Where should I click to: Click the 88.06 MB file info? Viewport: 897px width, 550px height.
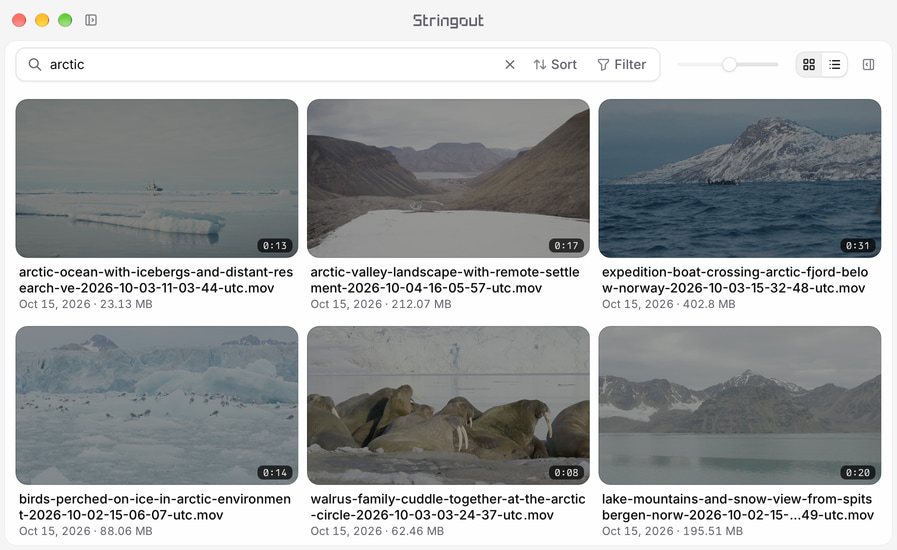(86, 532)
